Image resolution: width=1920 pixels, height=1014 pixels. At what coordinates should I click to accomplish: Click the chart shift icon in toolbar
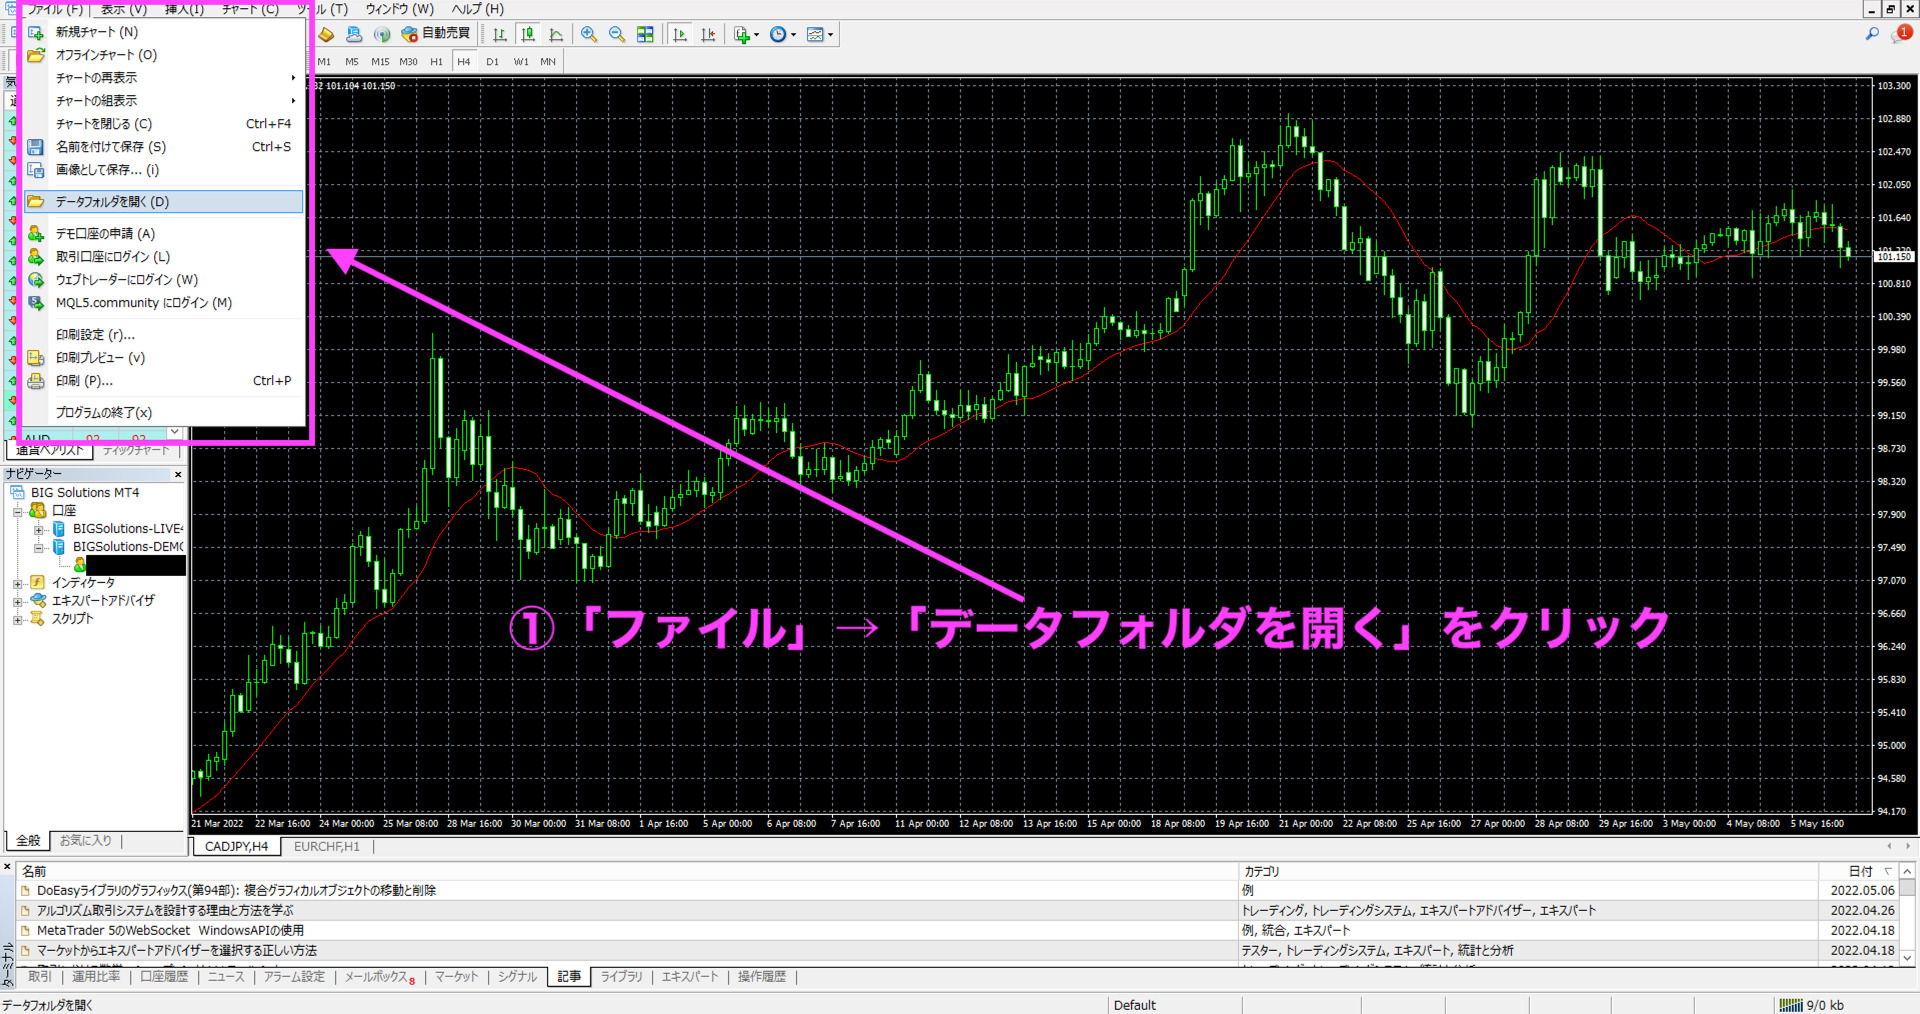pos(709,34)
